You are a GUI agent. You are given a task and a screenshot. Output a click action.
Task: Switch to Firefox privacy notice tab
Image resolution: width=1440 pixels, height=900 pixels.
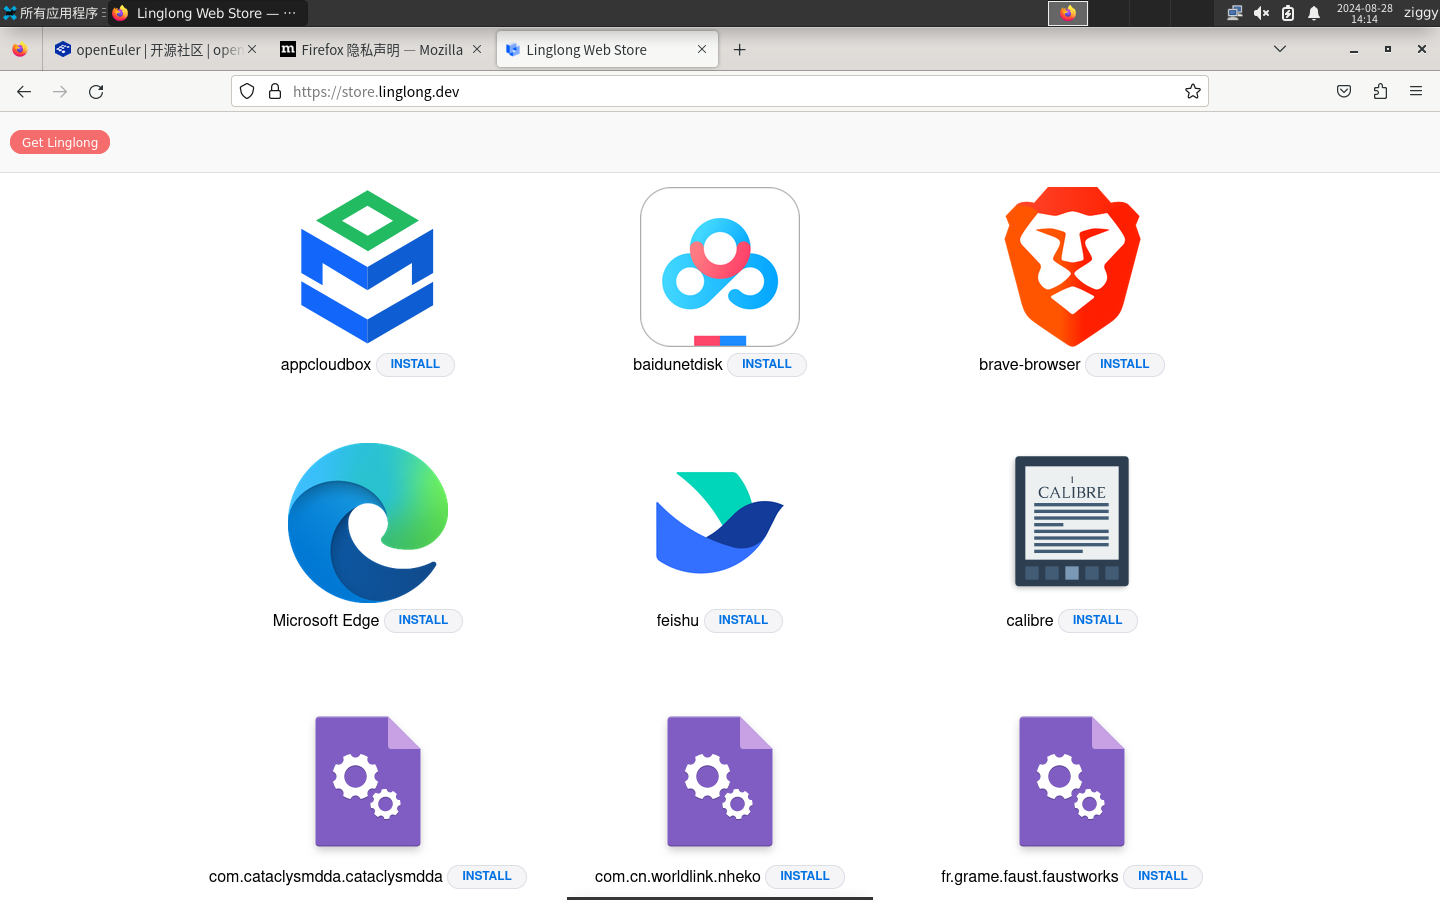(x=381, y=49)
